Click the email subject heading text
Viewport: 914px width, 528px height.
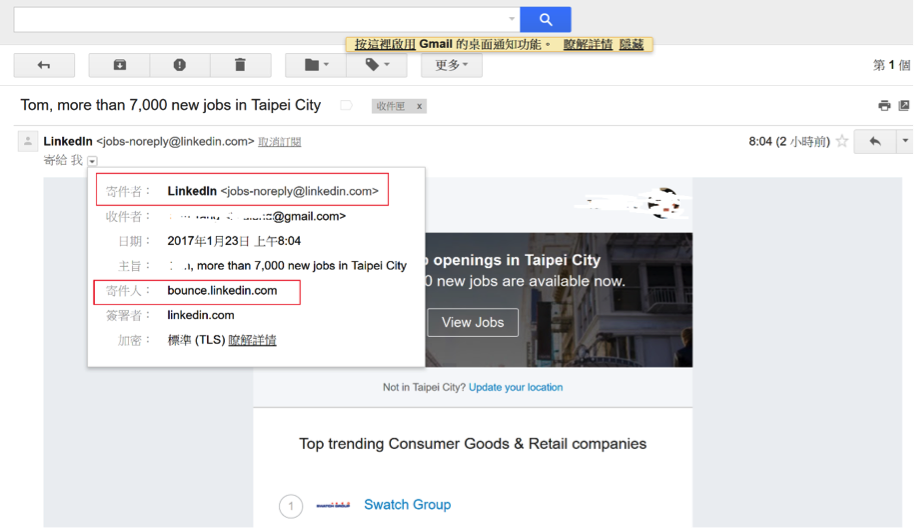[171, 105]
